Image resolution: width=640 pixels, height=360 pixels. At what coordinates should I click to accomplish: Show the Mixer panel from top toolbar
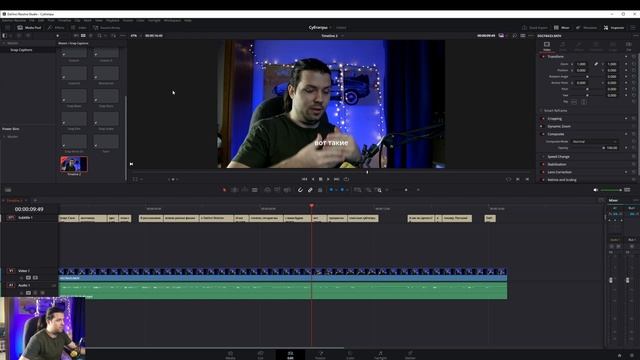pyautogui.click(x=562, y=28)
